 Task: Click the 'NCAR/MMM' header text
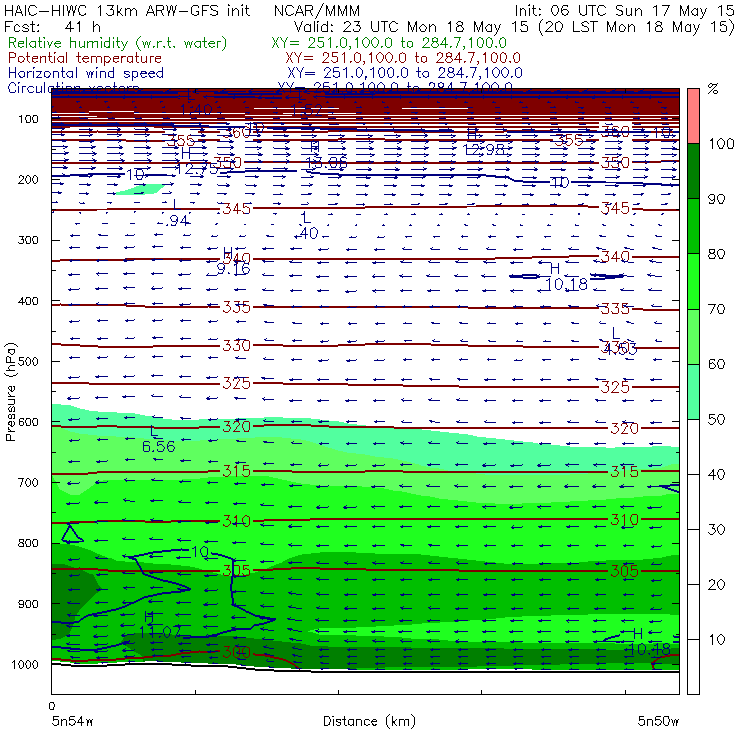317,11
